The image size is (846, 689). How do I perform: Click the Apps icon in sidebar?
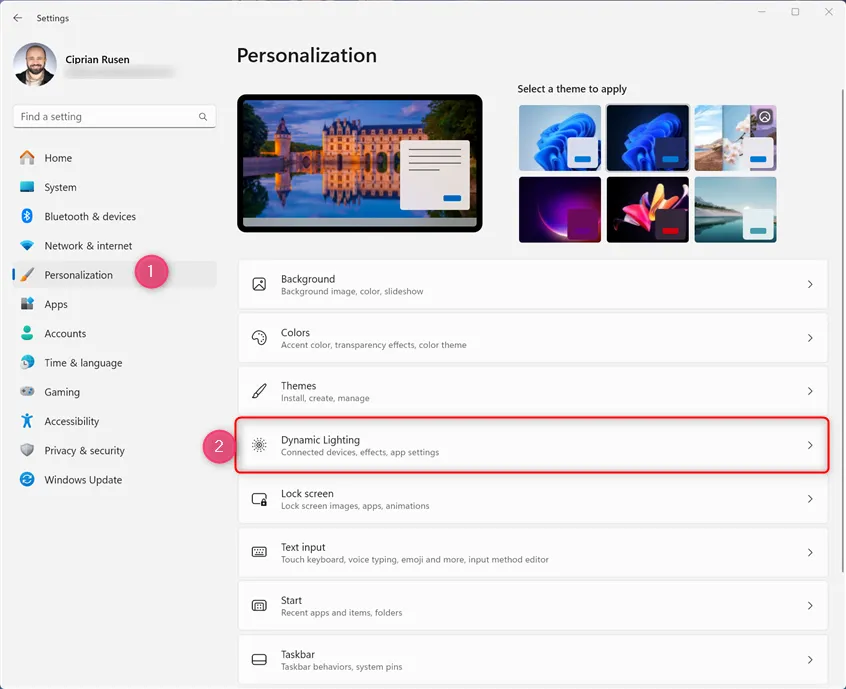[27, 304]
